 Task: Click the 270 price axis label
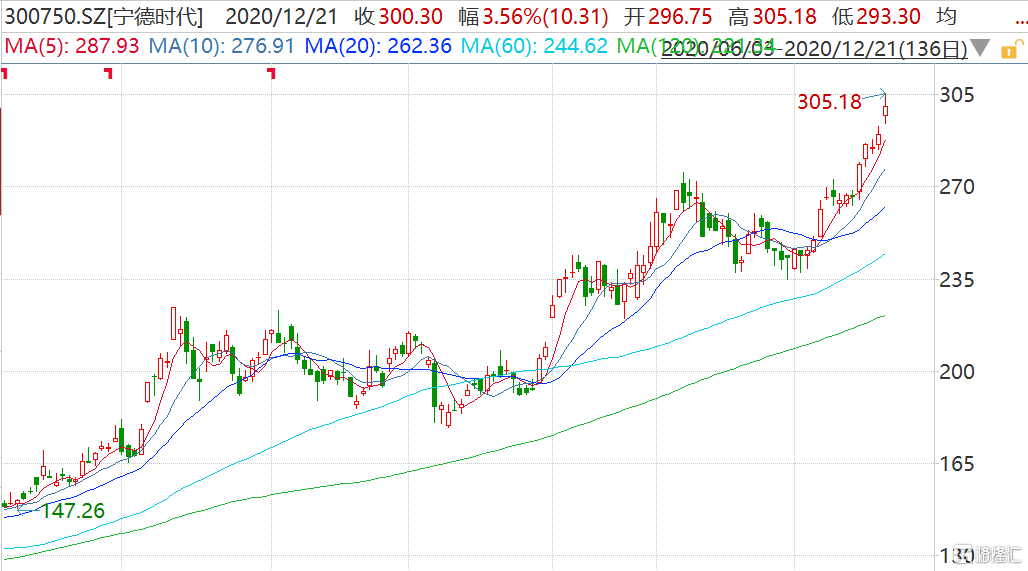(x=957, y=187)
